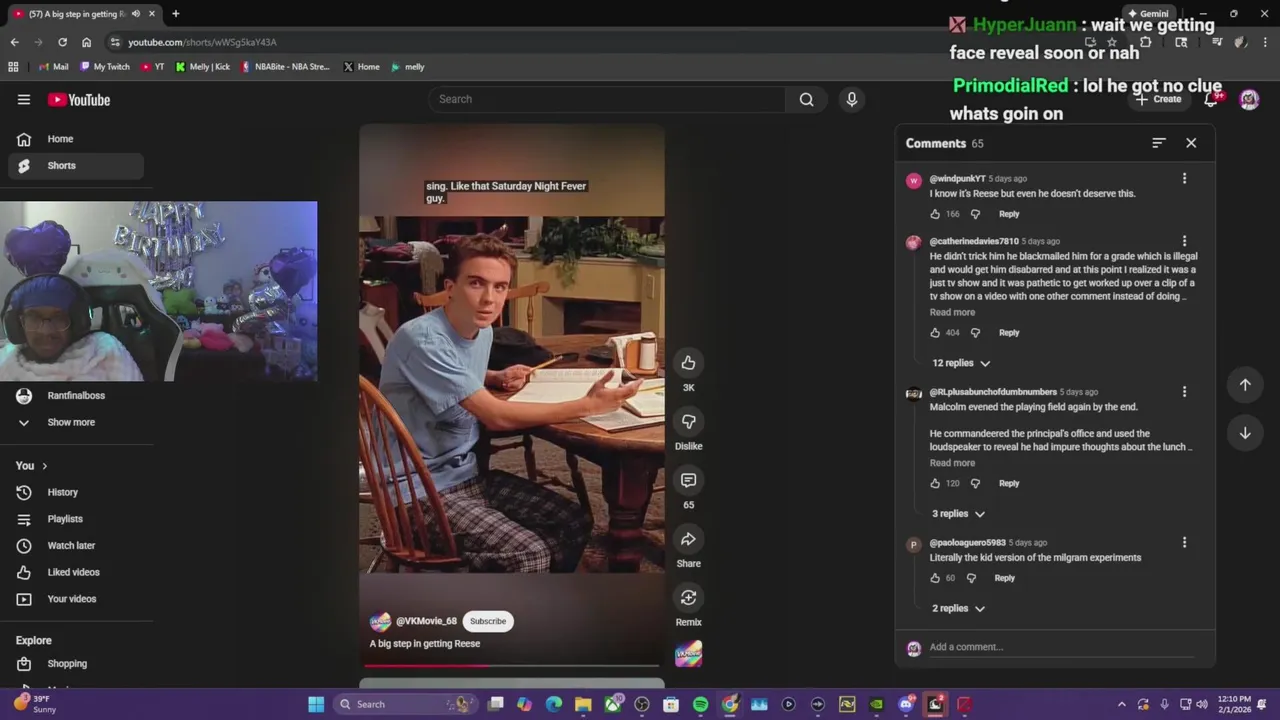Like paoloaguero5983's milgram comment

[935, 578]
